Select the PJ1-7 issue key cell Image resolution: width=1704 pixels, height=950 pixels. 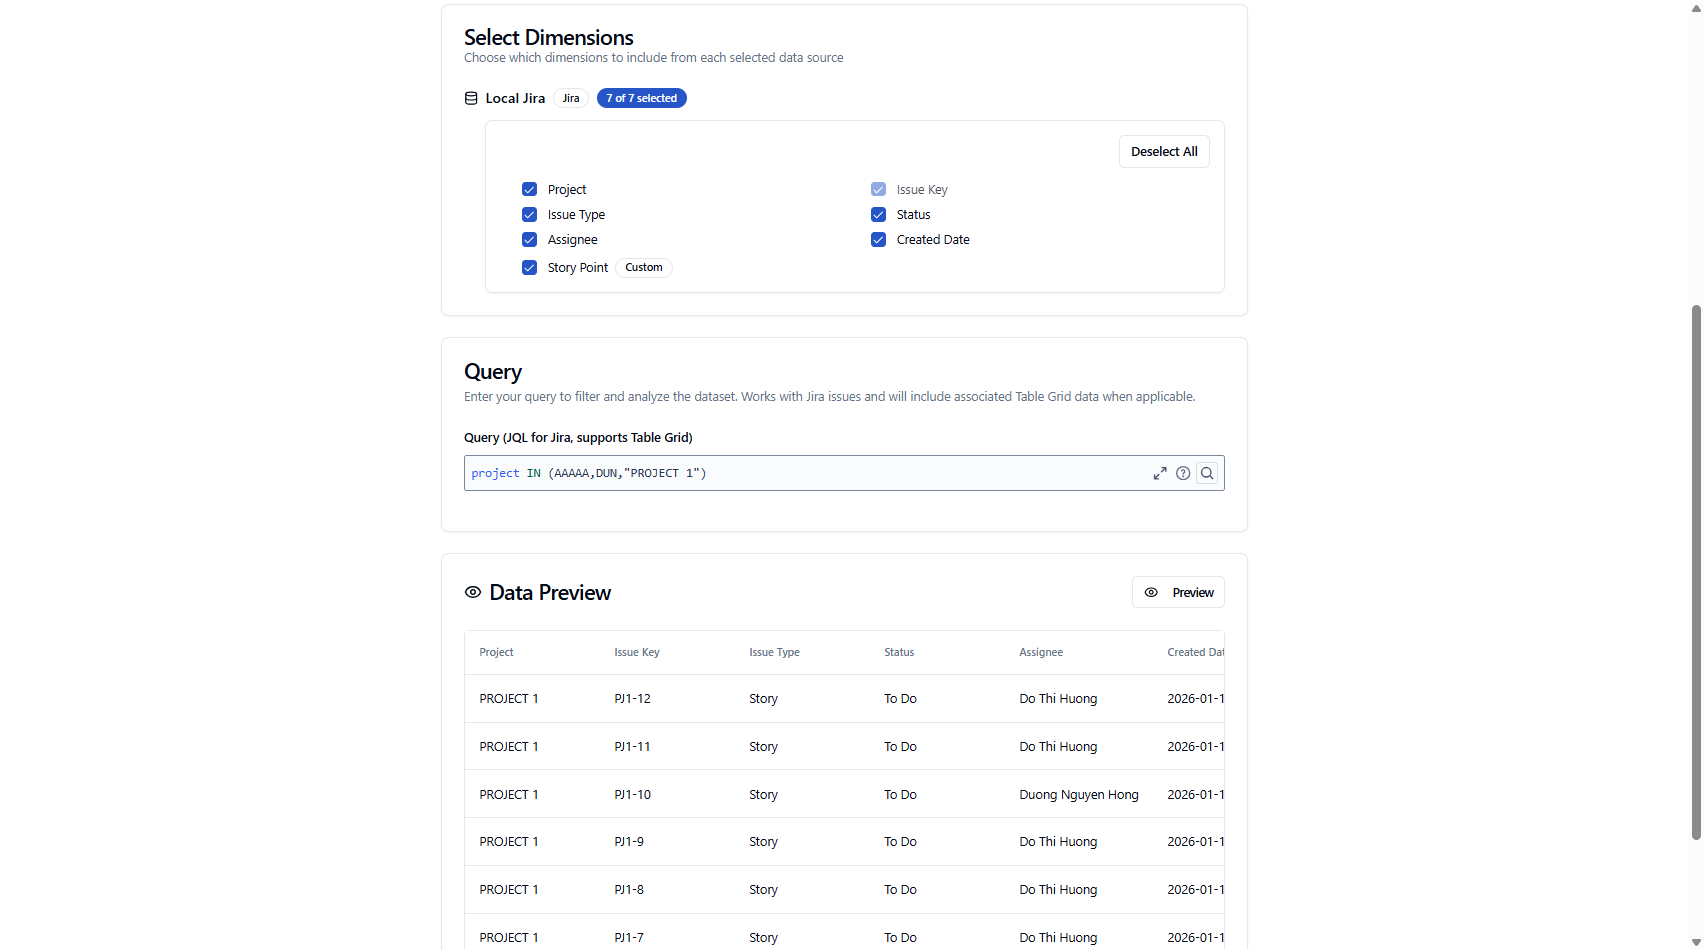(629, 937)
